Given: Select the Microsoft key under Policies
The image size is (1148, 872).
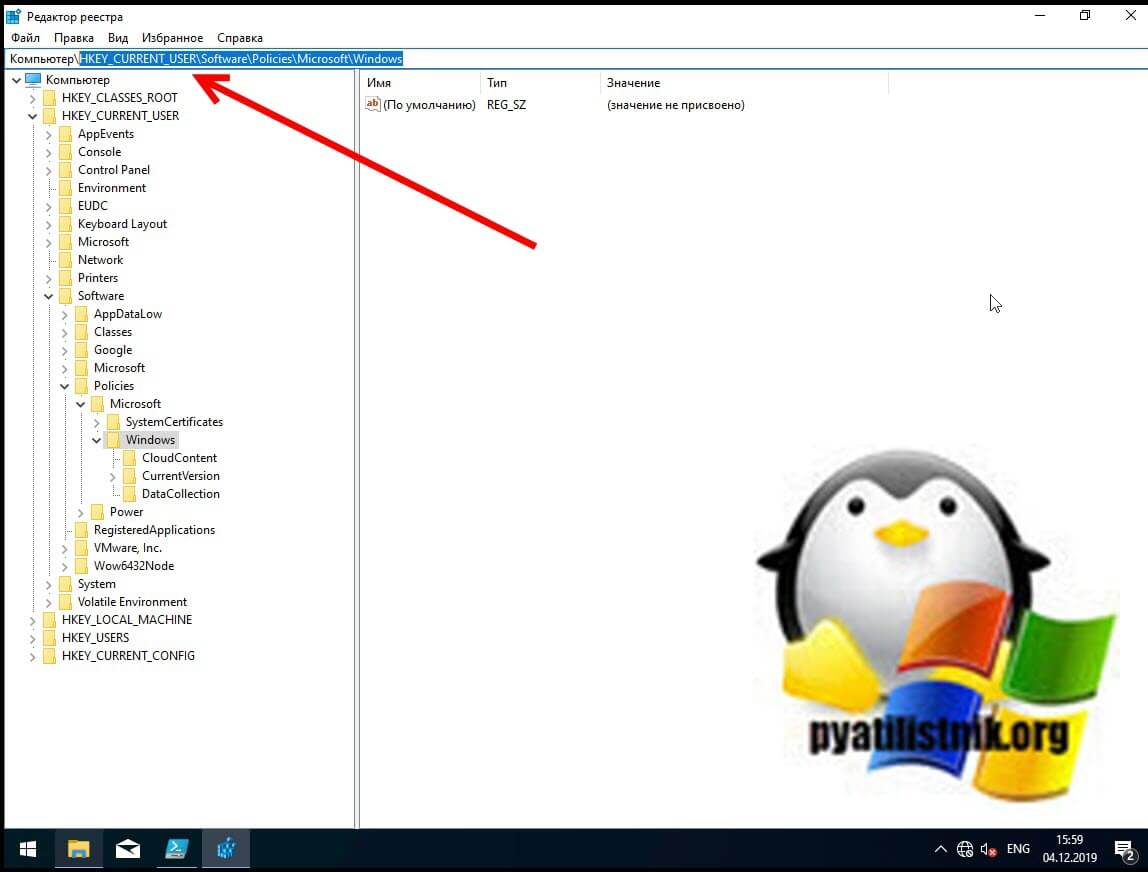Looking at the screenshot, I should [x=135, y=404].
